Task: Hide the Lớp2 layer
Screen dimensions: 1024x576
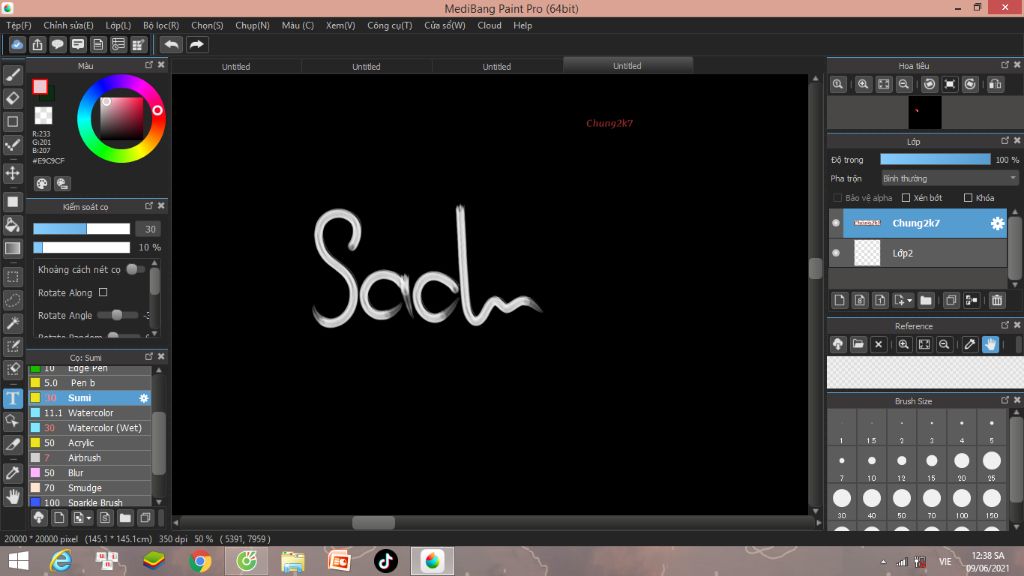Action: click(x=836, y=253)
